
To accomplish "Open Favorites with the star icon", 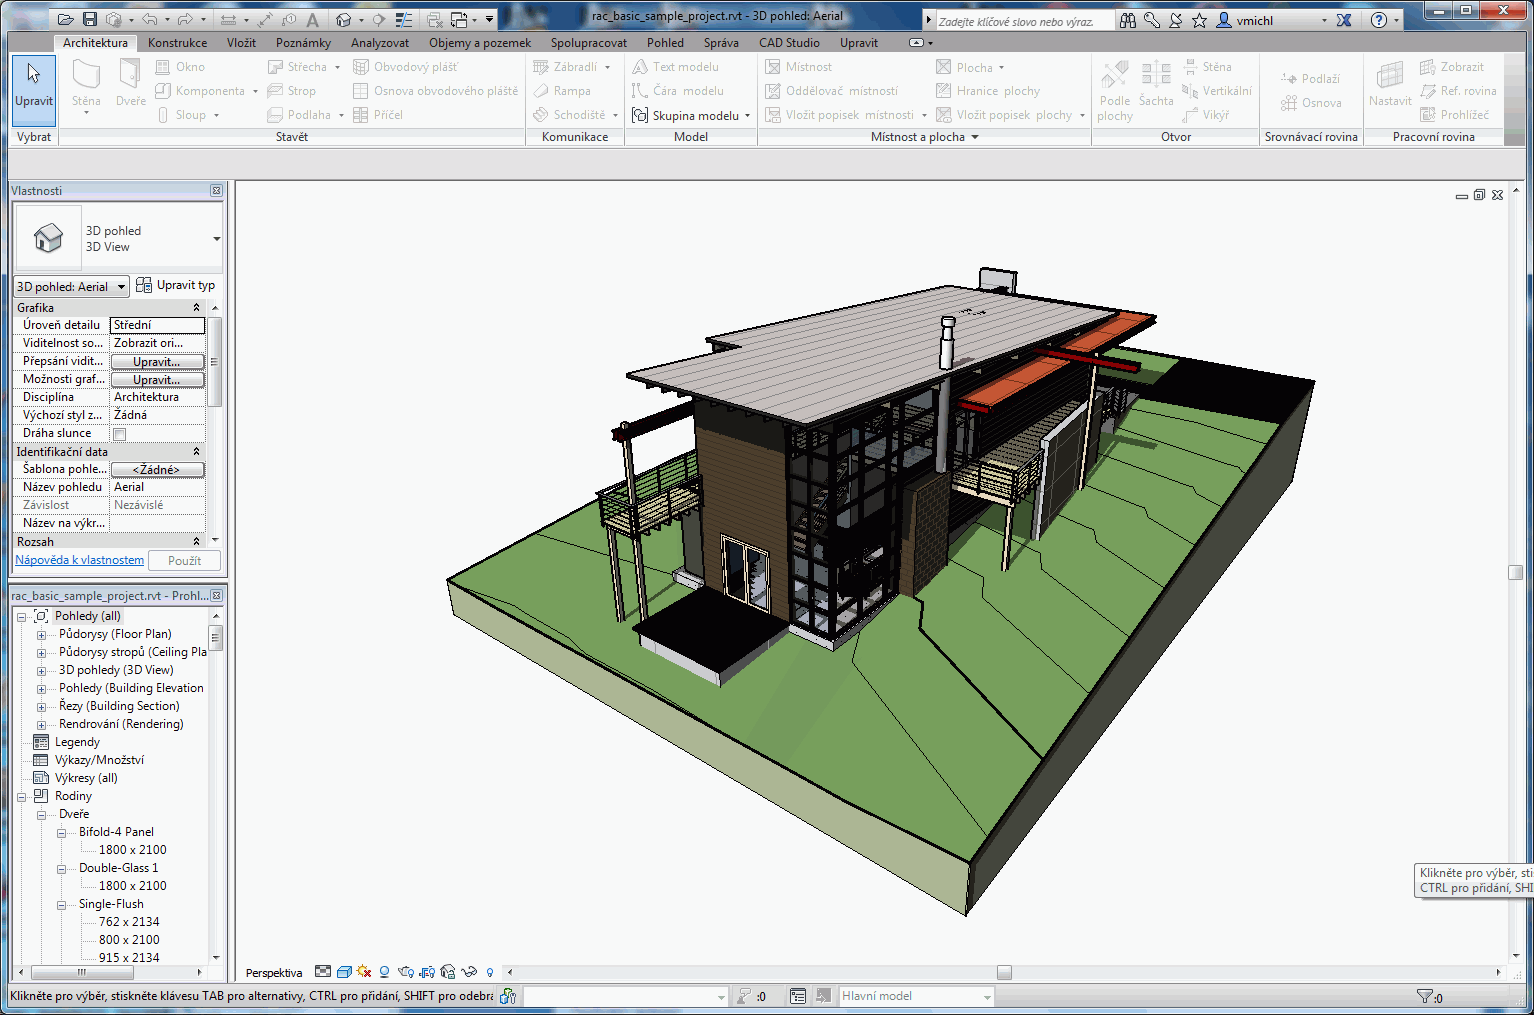I will (1199, 20).
